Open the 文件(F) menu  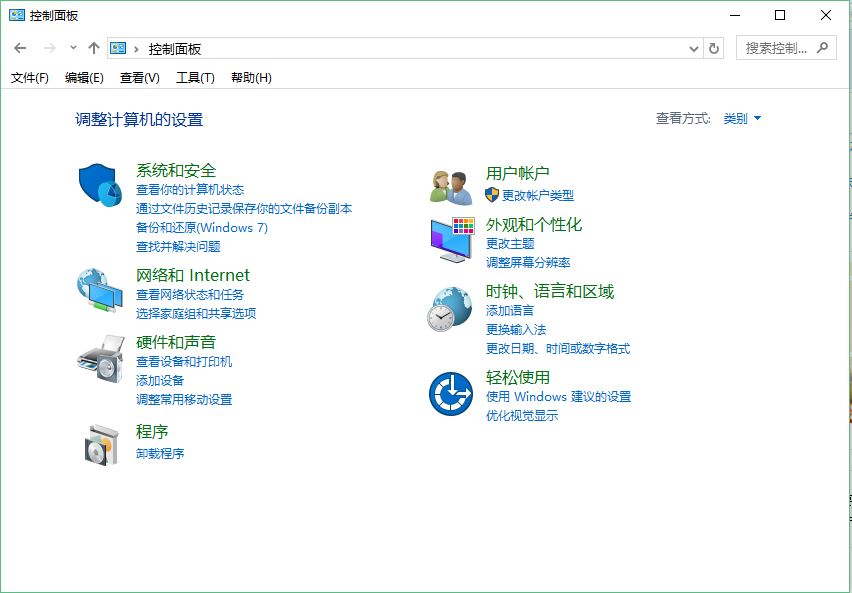coord(30,78)
